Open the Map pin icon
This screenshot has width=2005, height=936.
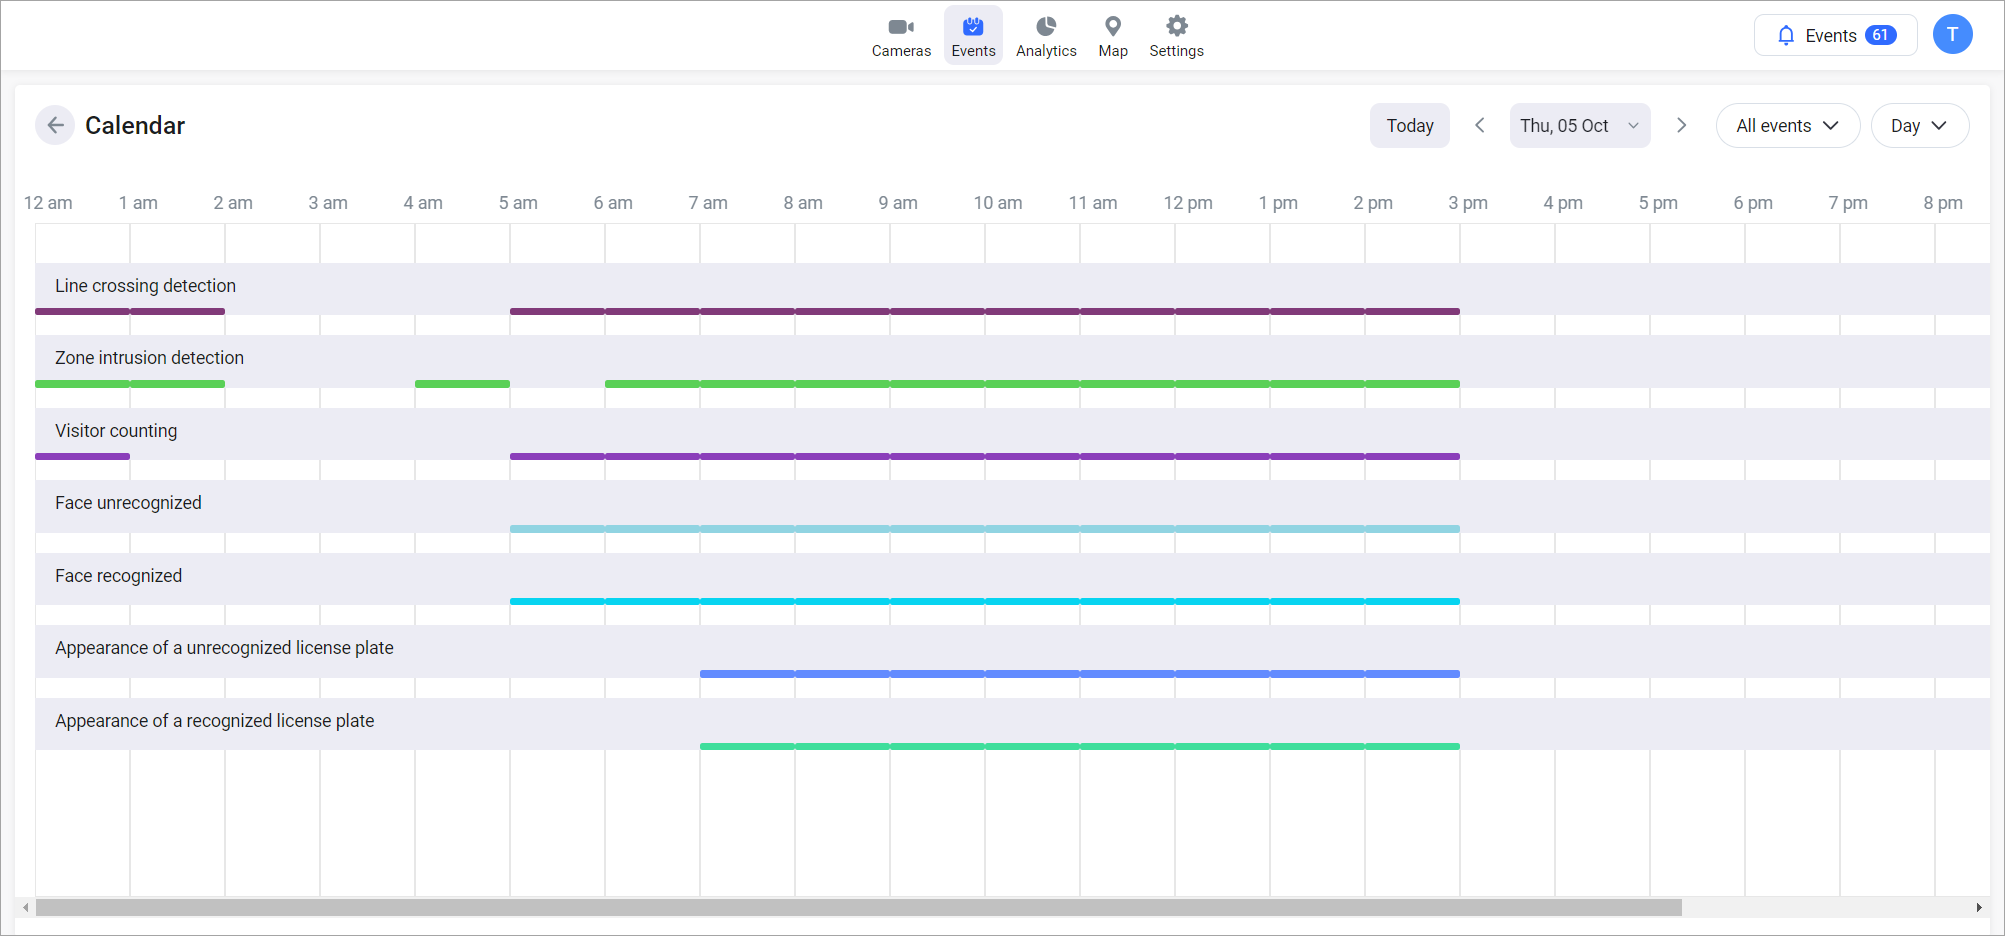(x=1112, y=27)
